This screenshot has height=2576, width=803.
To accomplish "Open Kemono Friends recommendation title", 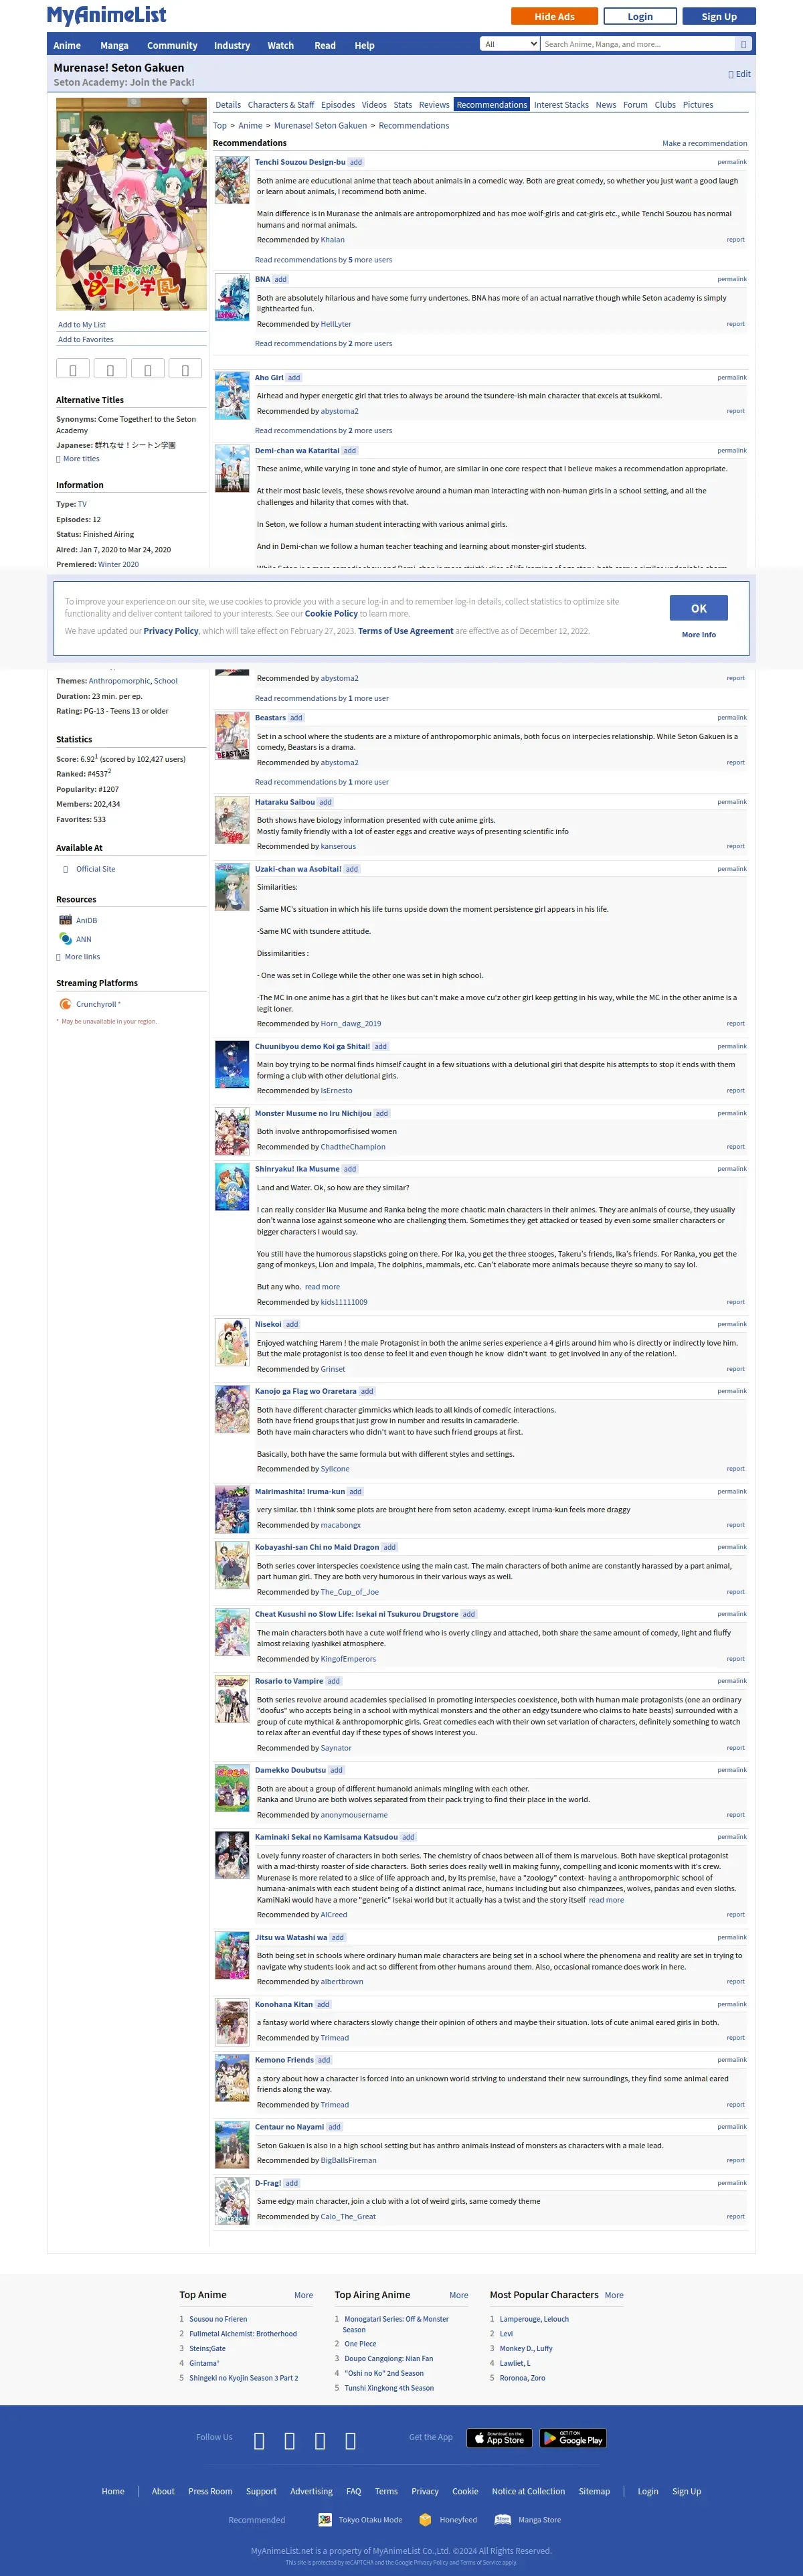I will (x=284, y=2060).
